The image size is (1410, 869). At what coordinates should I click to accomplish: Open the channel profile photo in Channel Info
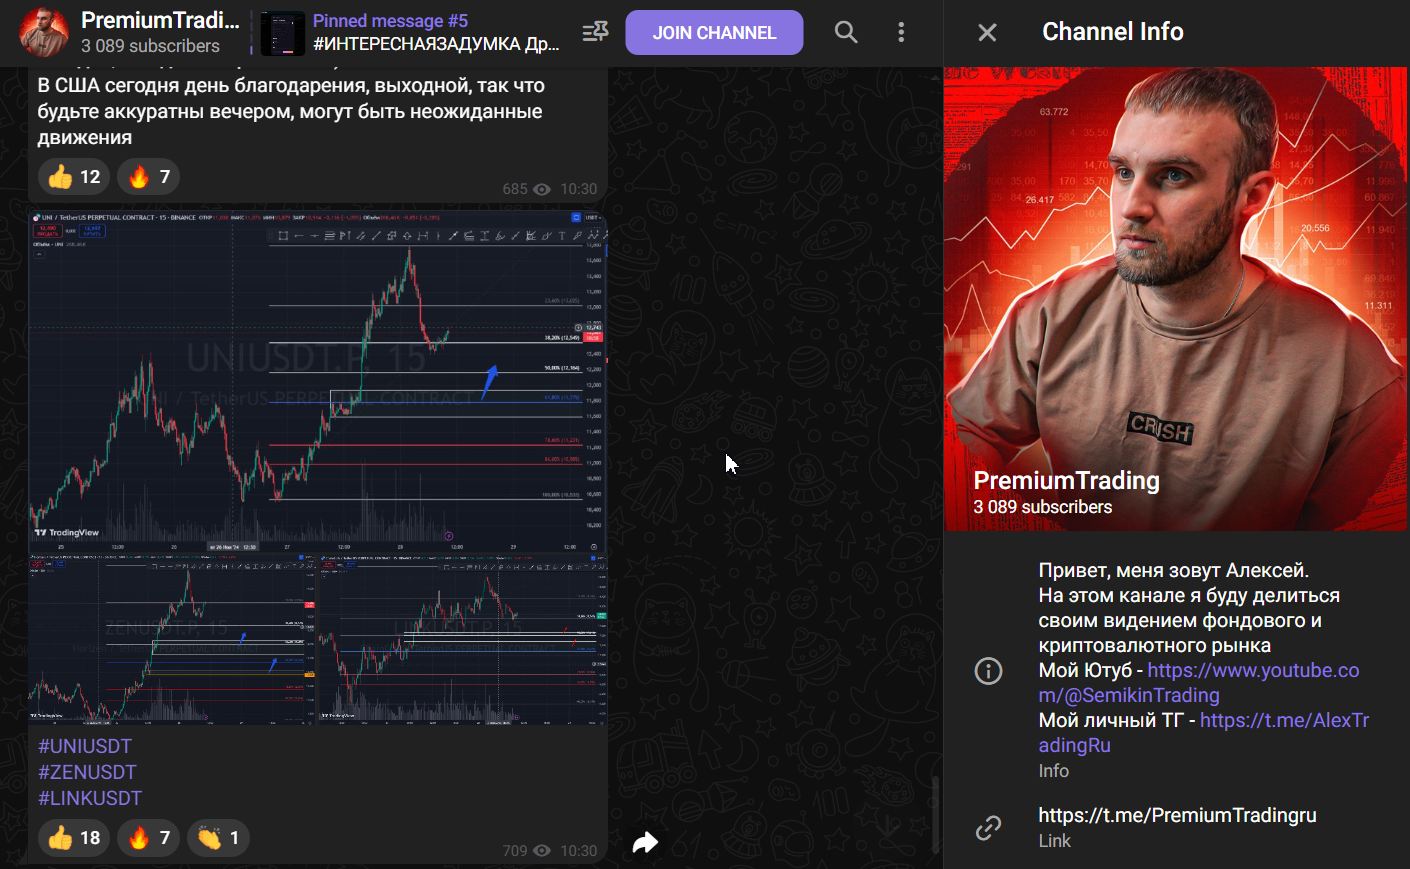point(1176,299)
